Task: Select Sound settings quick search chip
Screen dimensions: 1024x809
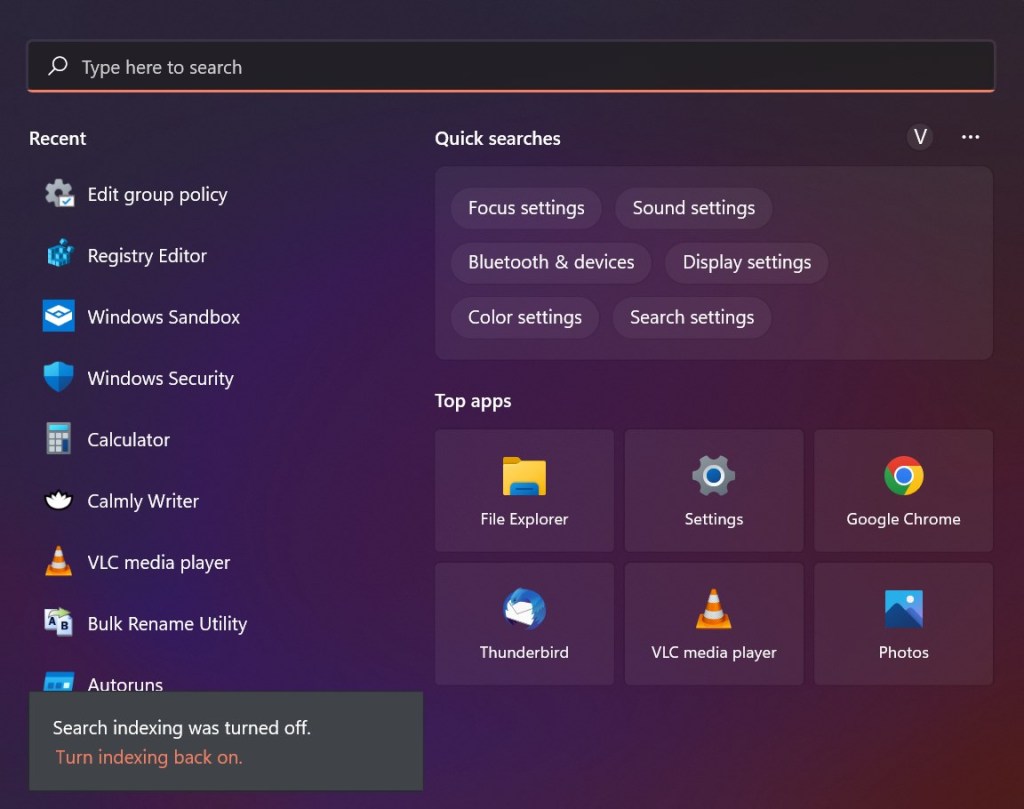Action: 693,208
